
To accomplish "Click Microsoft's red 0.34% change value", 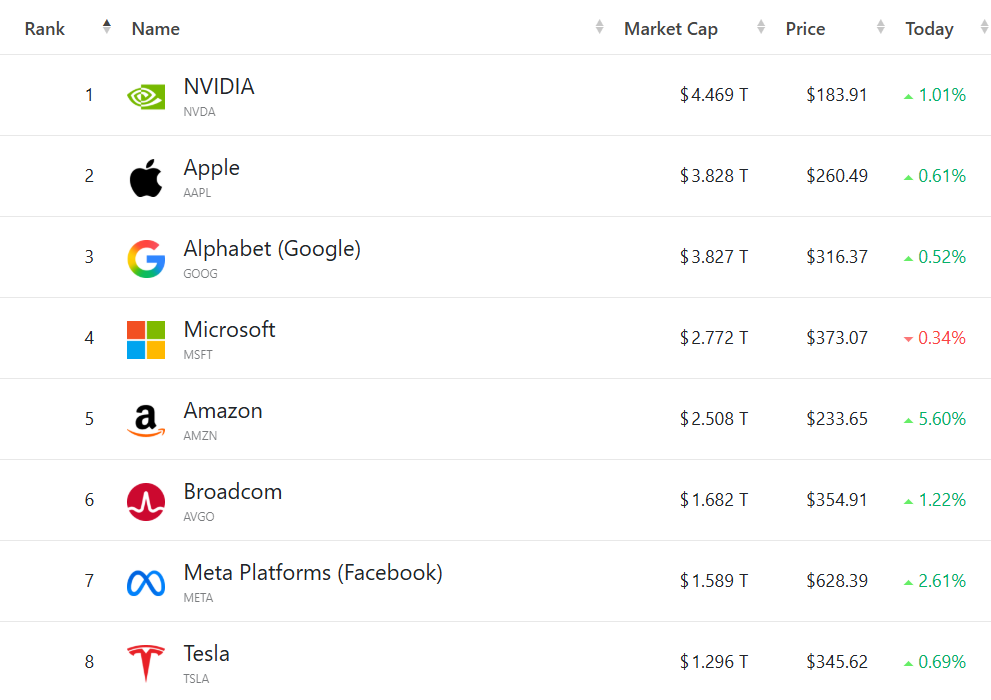I will click(x=941, y=338).
